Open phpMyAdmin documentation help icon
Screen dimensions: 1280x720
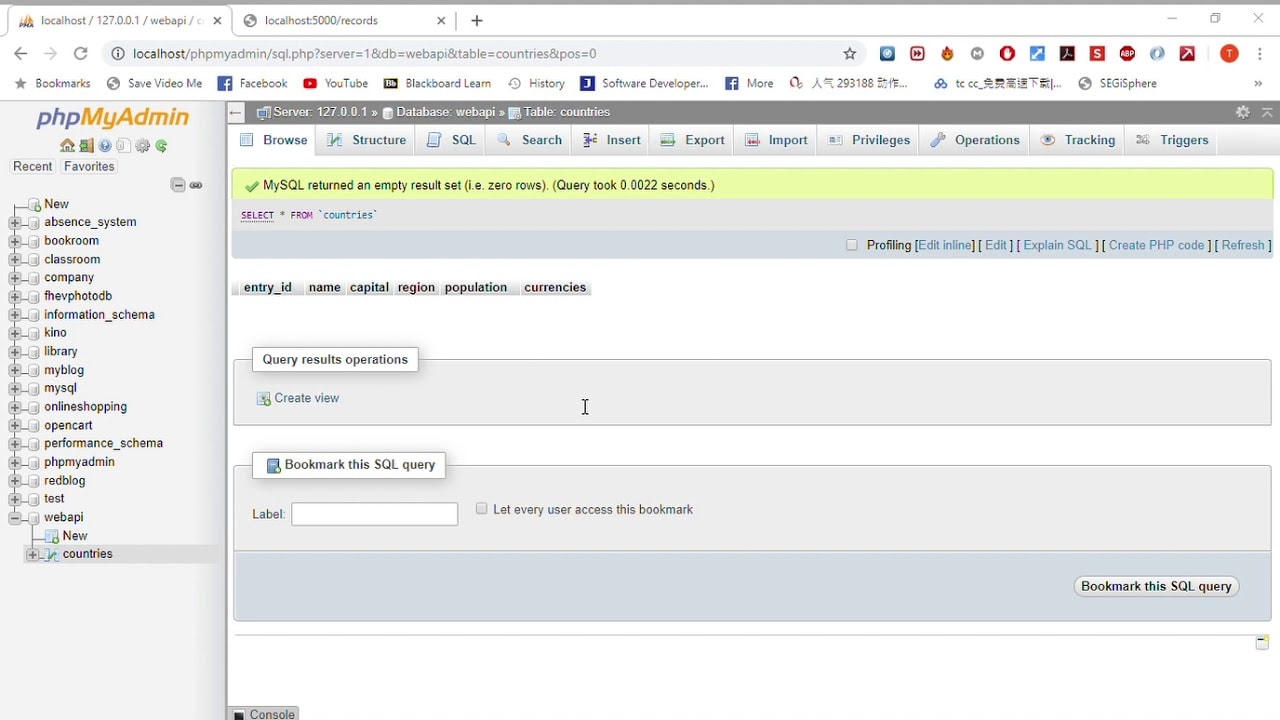pyautogui.click(x=105, y=146)
